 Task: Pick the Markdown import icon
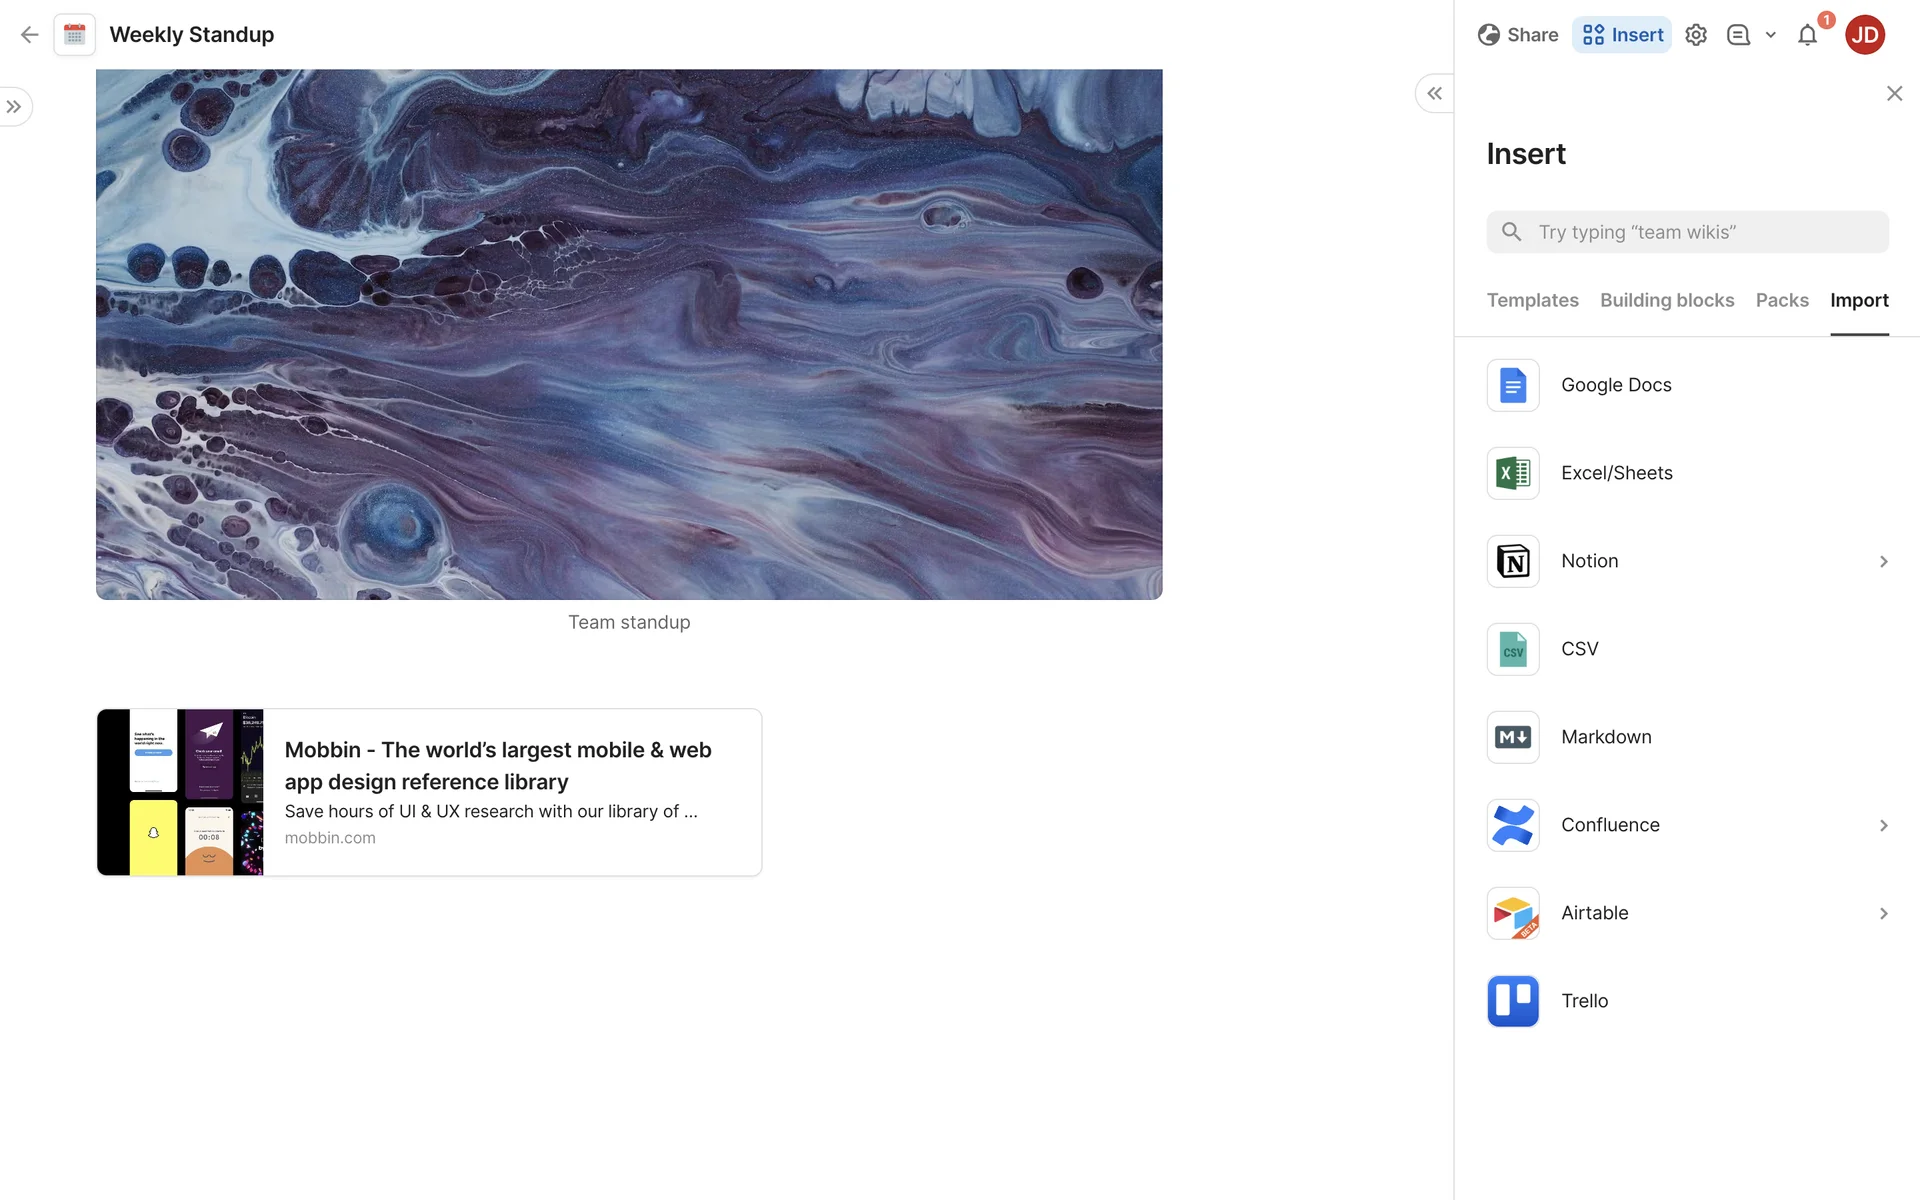[x=1512, y=737]
